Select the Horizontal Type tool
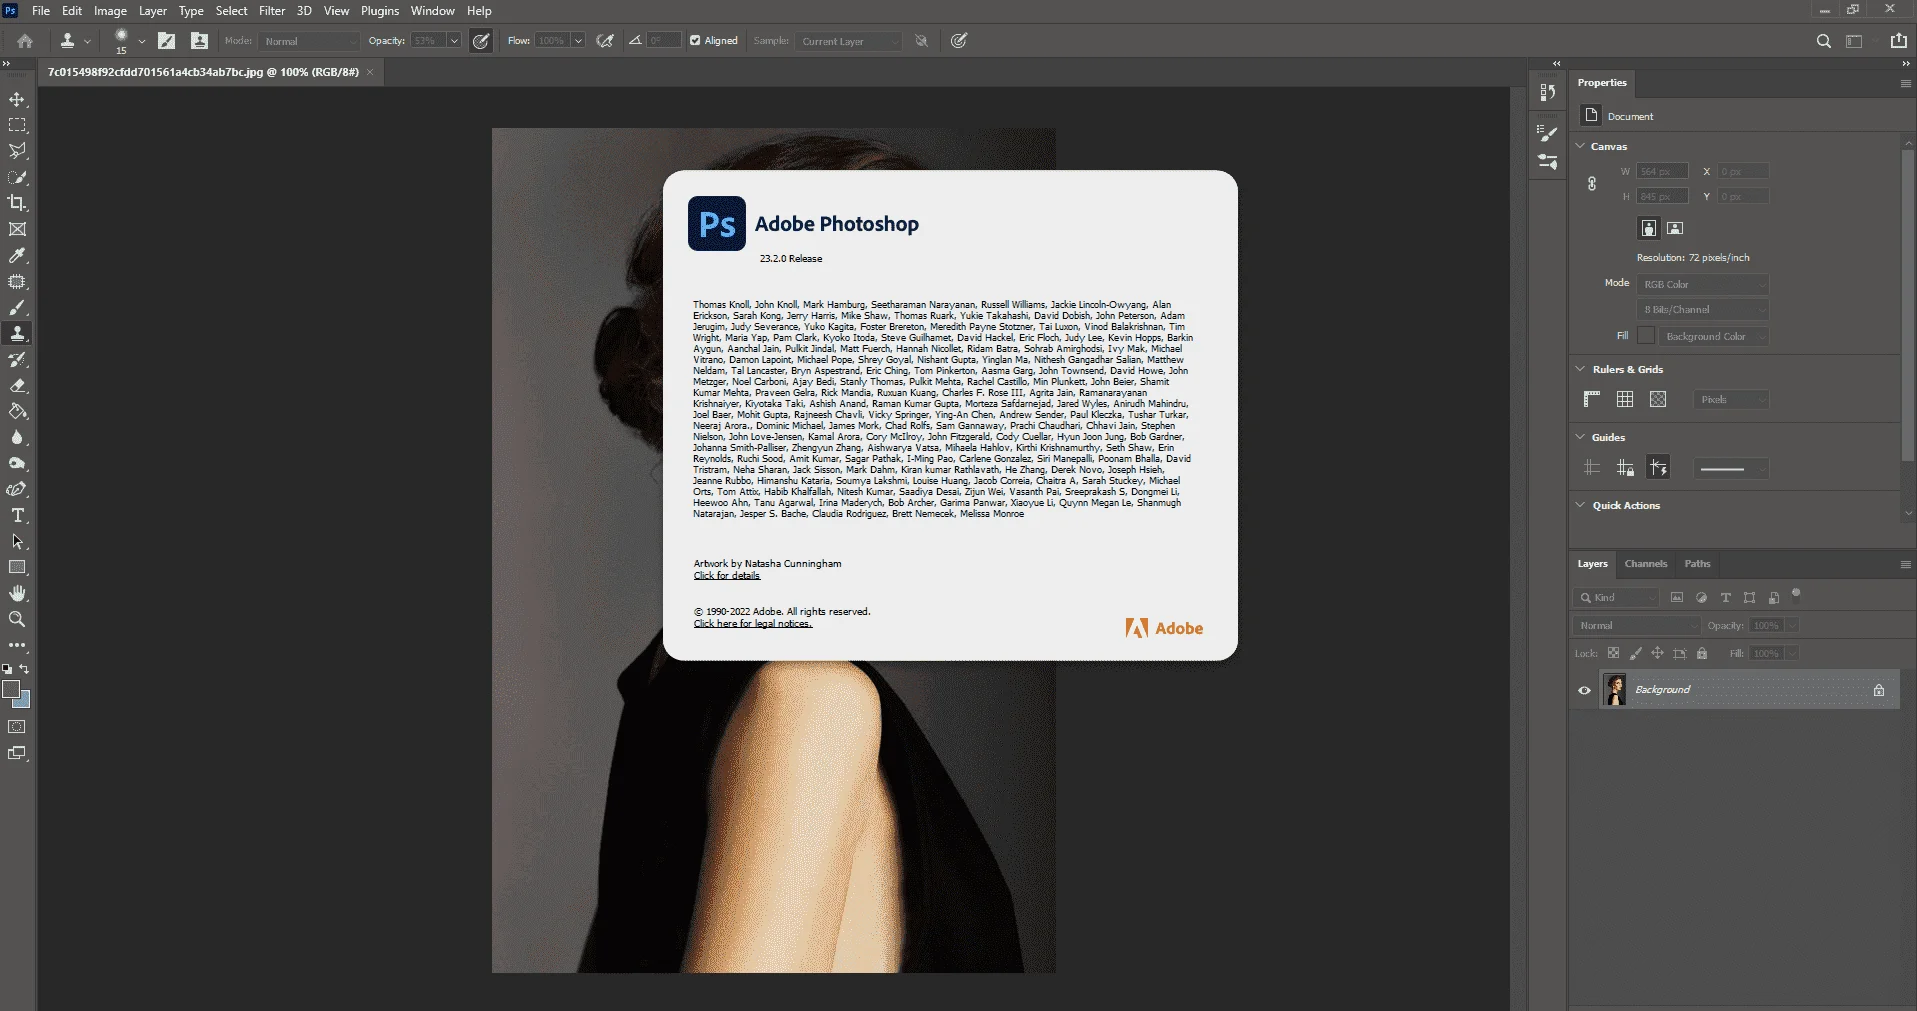 pyautogui.click(x=17, y=516)
